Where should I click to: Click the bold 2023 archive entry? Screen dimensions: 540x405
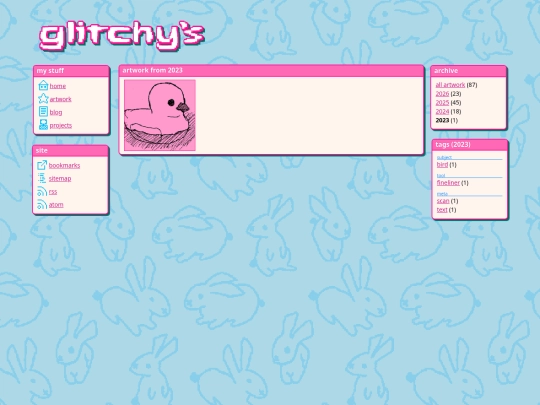(442, 121)
